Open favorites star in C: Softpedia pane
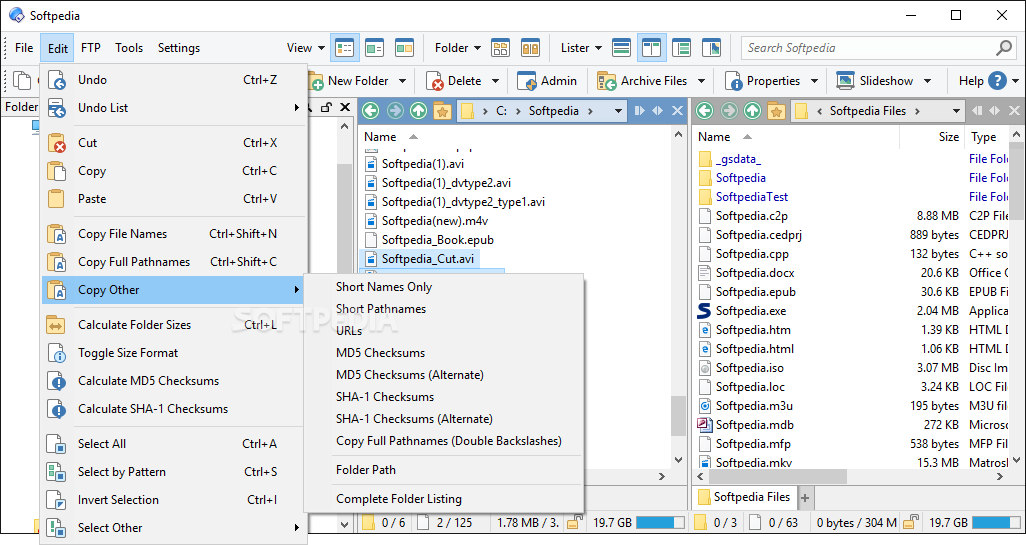1026x545 pixels. click(x=442, y=111)
